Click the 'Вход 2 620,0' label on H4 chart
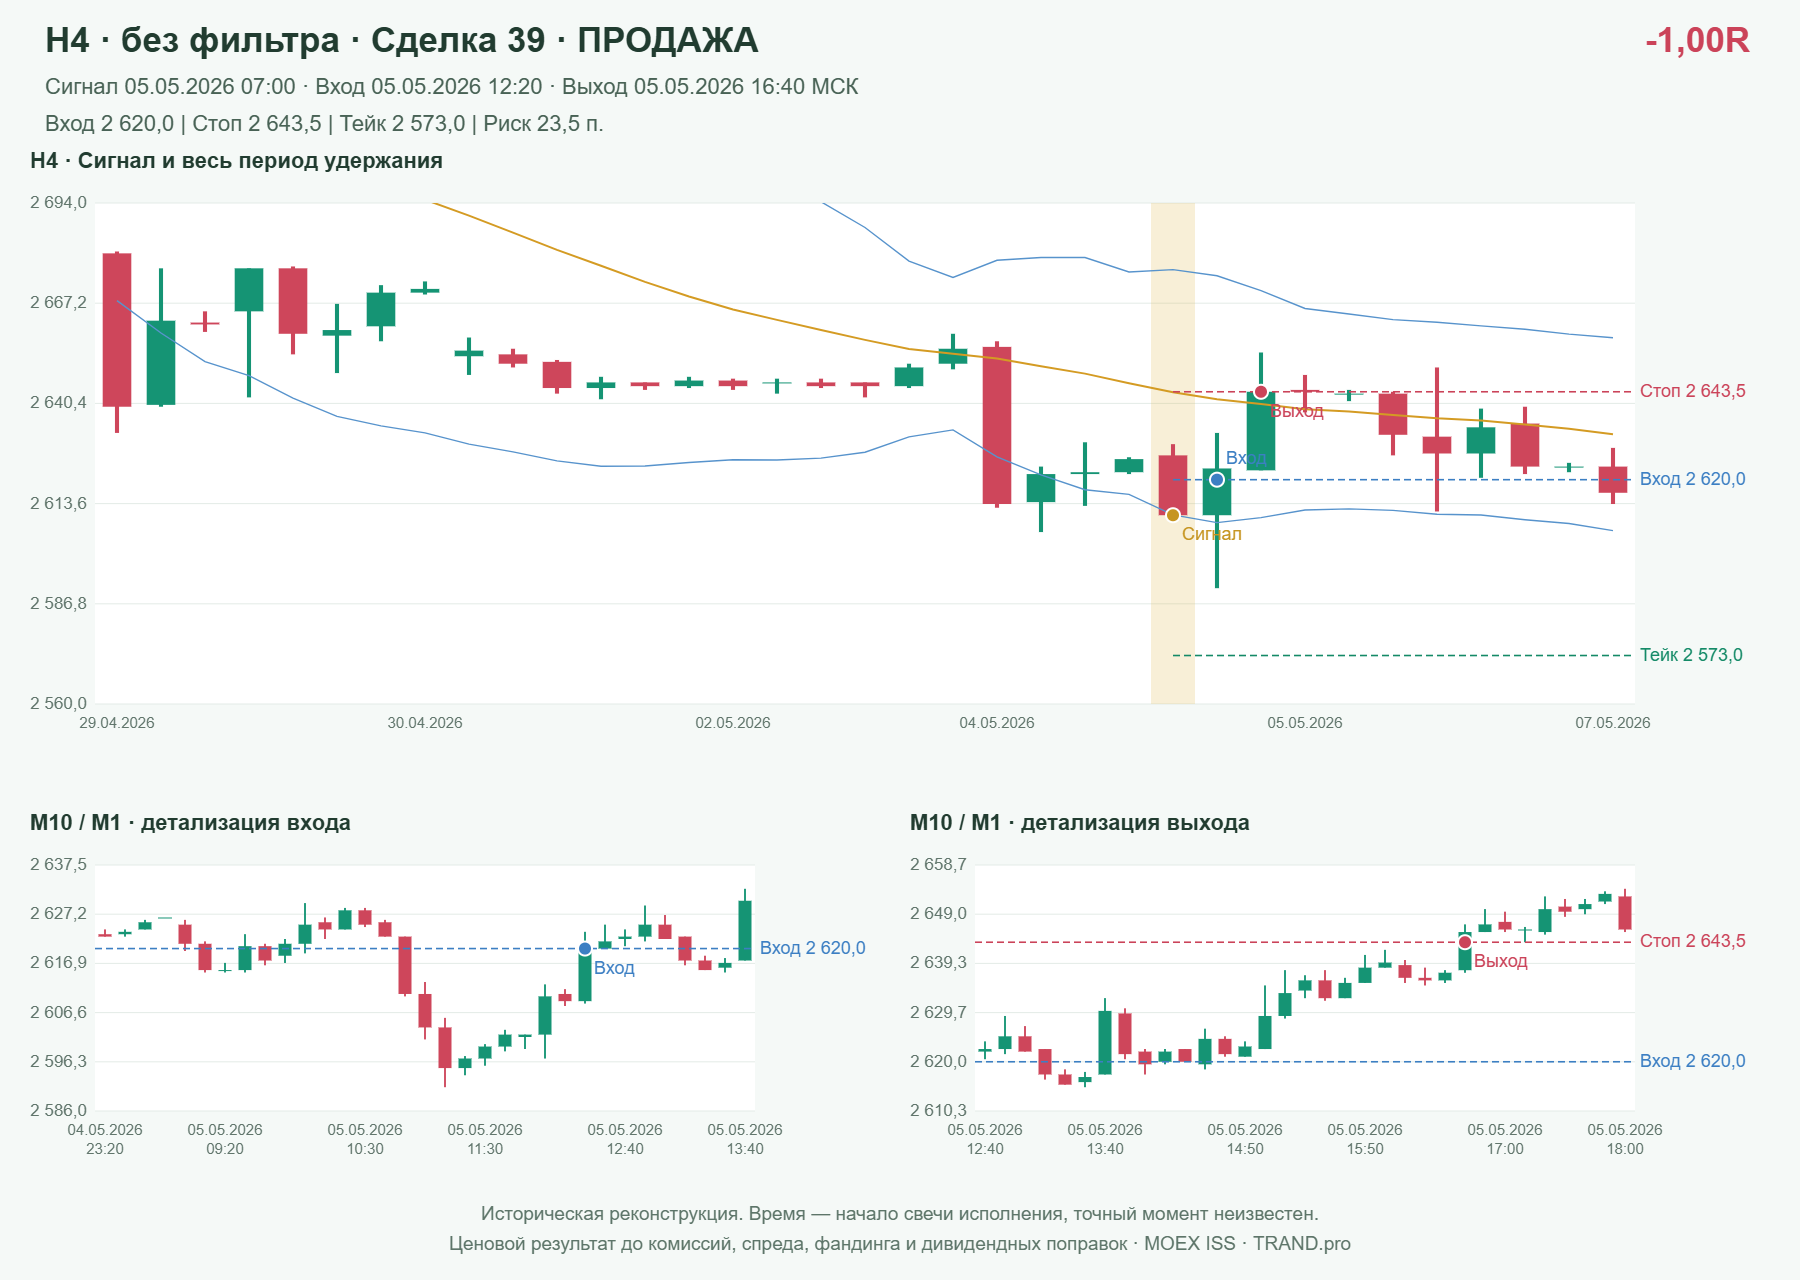Image resolution: width=1800 pixels, height=1280 pixels. tap(1693, 479)
